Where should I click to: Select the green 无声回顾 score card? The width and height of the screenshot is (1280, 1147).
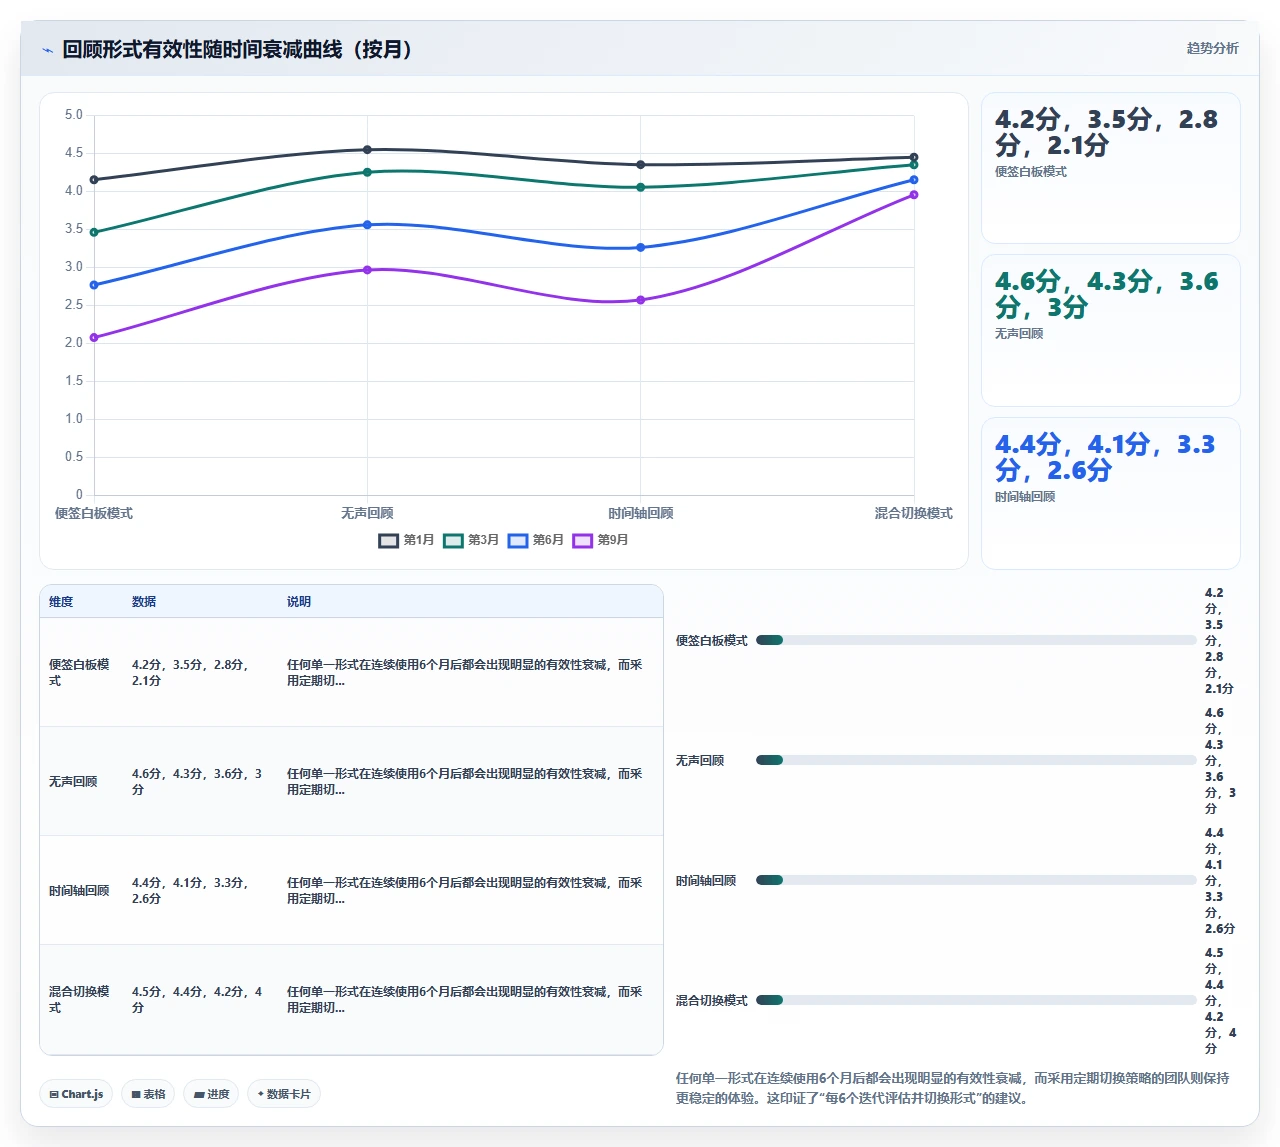tap(1111, 330)
